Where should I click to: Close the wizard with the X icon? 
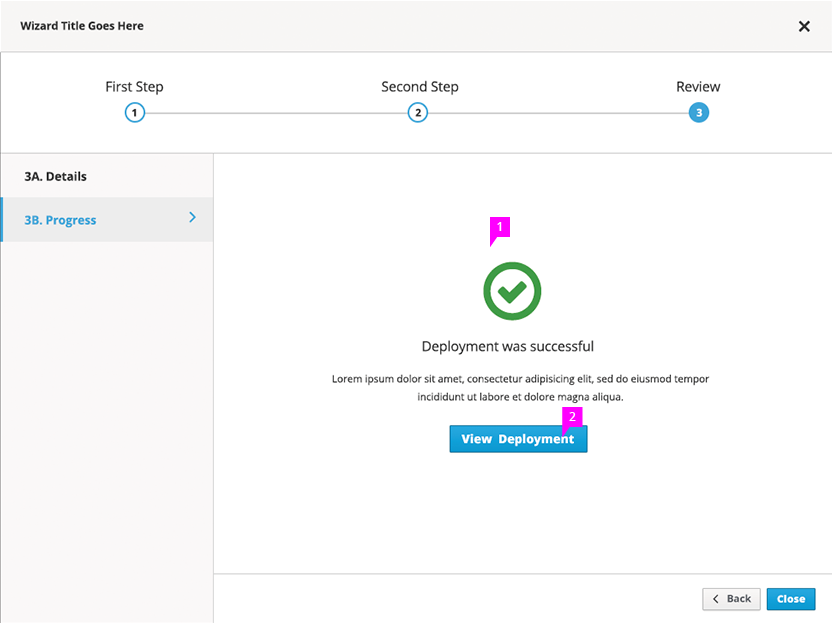[x=804, y=26]
